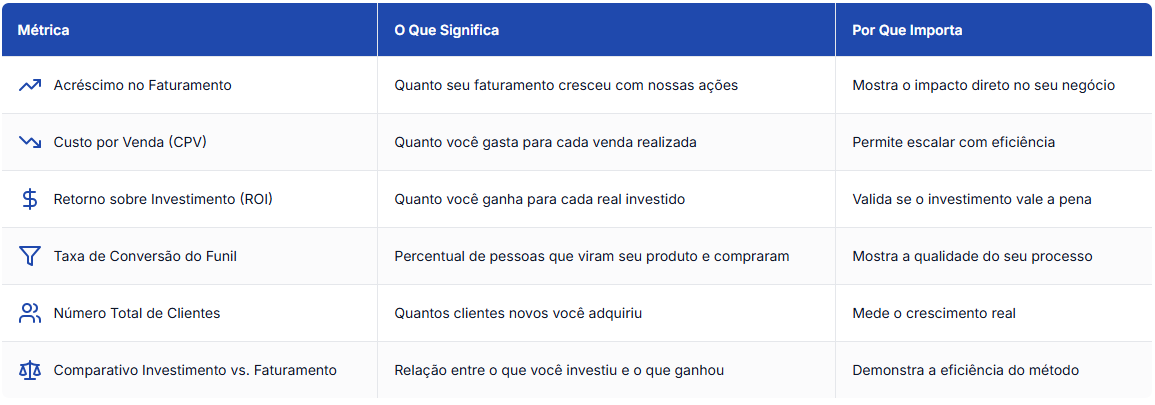The width and height of the screenshot is (1155, 405).
Task: Click Comparativo Investimento vs. Faturamento label
Action: 195,370
